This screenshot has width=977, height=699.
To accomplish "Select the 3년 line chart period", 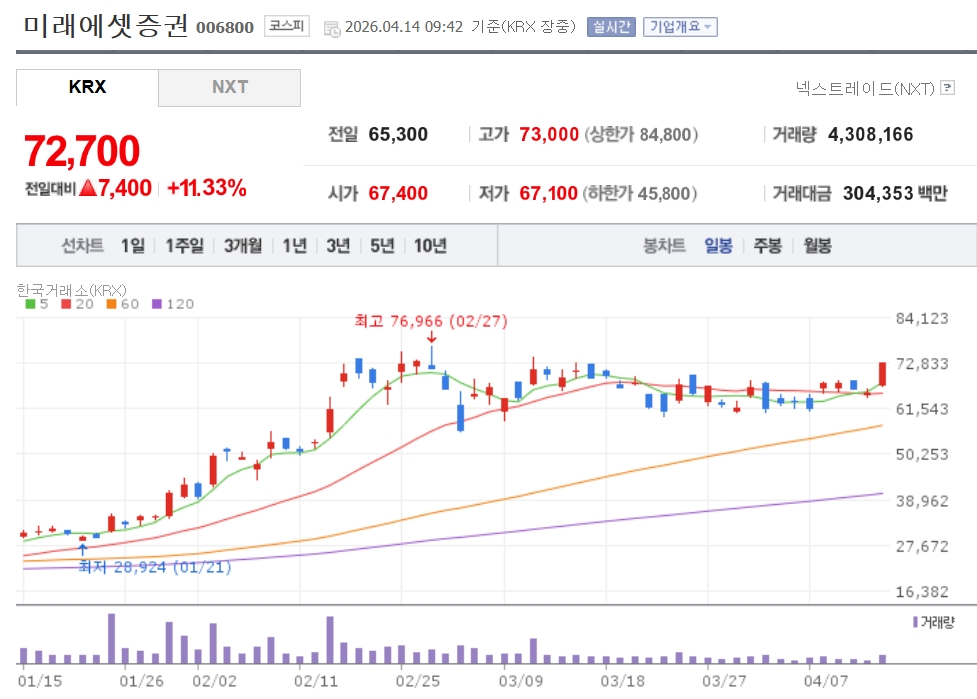I will click(338, 245).
